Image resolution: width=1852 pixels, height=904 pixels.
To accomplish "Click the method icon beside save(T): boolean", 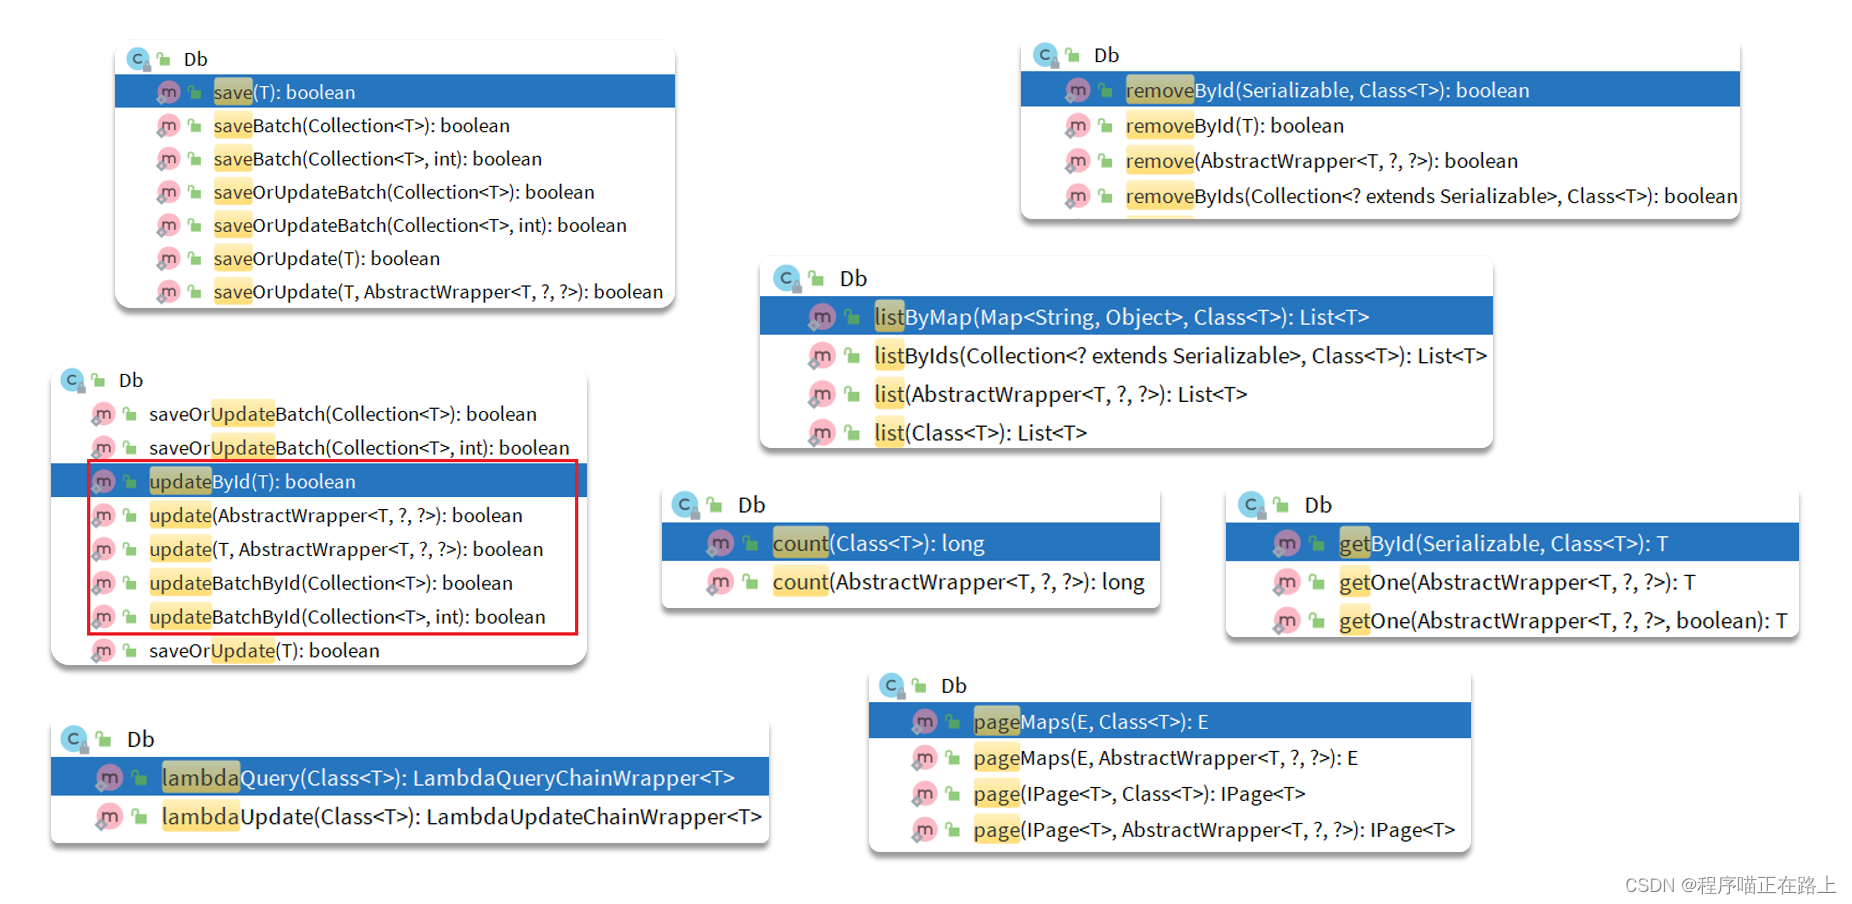I will tap(168, 92).
